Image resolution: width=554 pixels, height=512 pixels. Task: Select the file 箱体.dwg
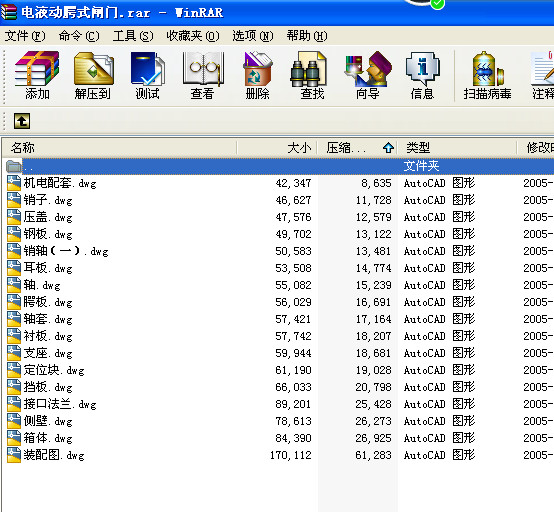(x=48, y=438)
